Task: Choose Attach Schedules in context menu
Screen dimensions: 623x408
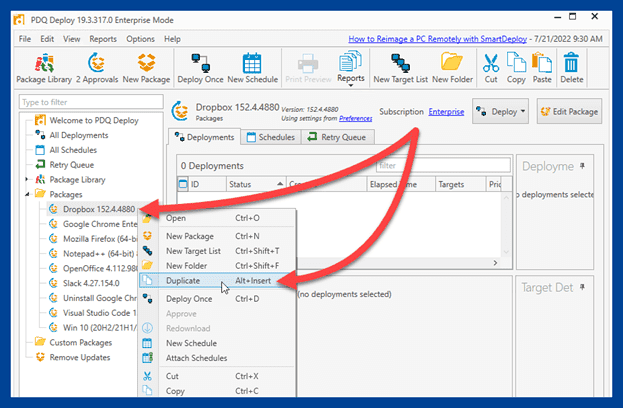Action: pos(217,358)
